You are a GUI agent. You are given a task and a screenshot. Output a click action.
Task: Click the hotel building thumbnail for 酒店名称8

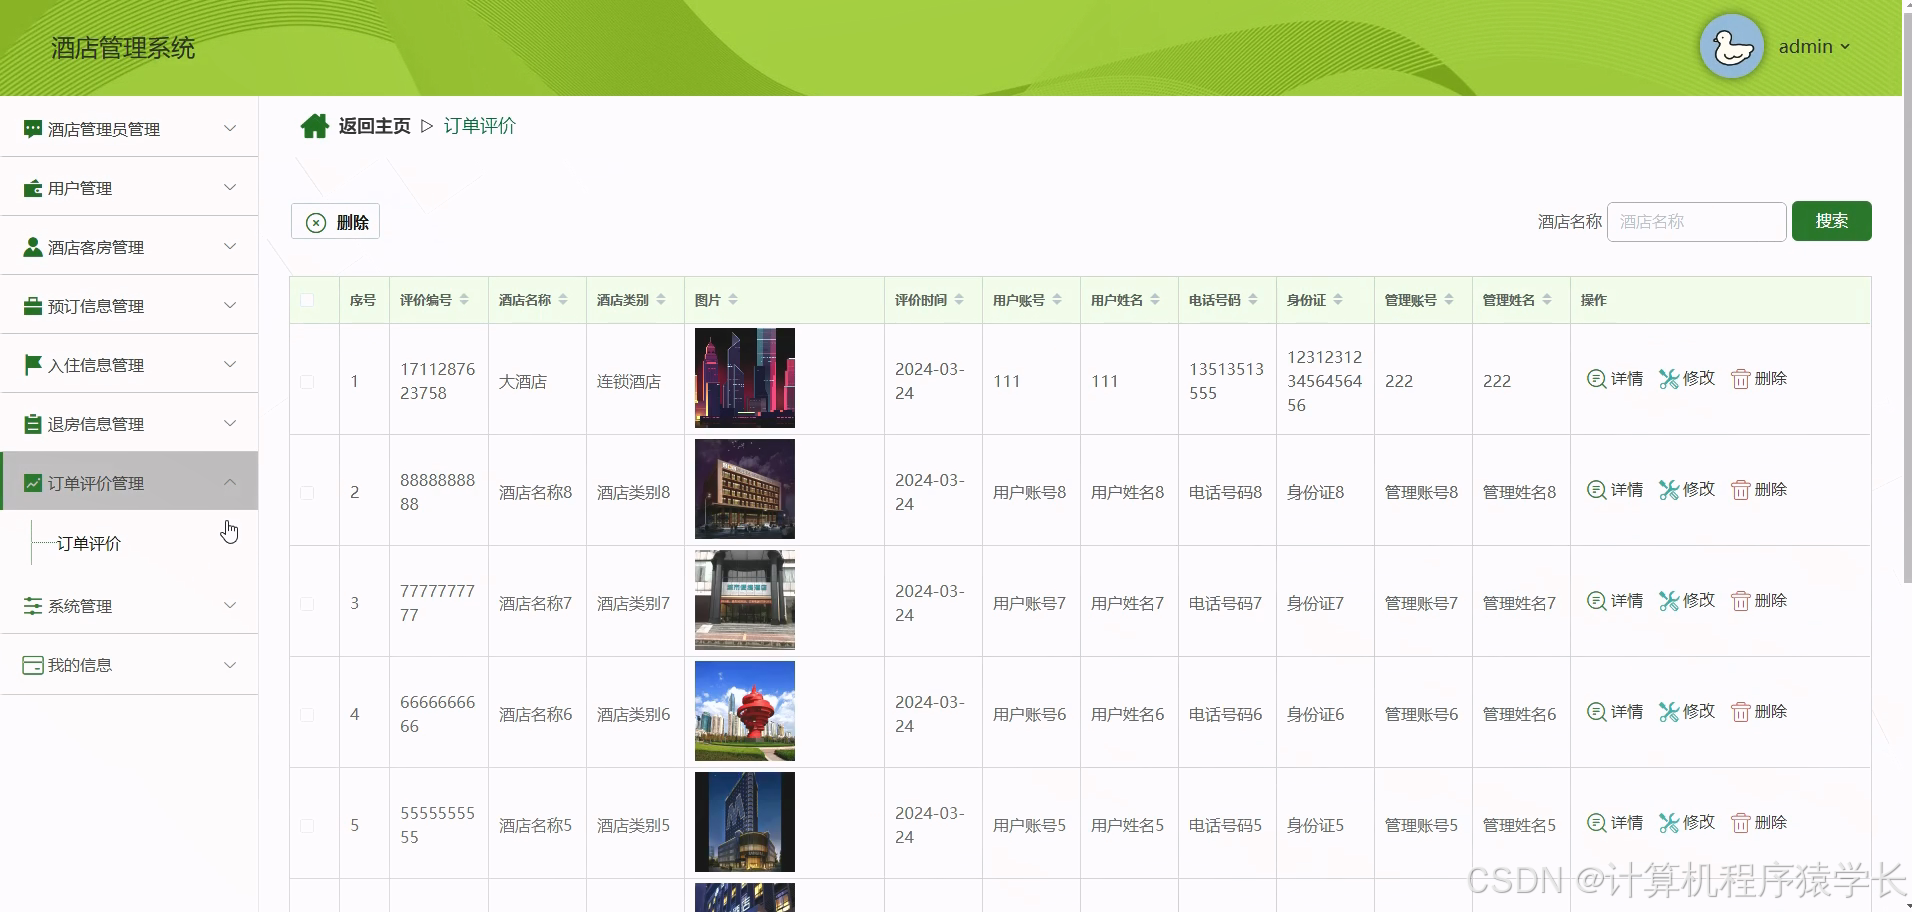[x=745, y=489]
